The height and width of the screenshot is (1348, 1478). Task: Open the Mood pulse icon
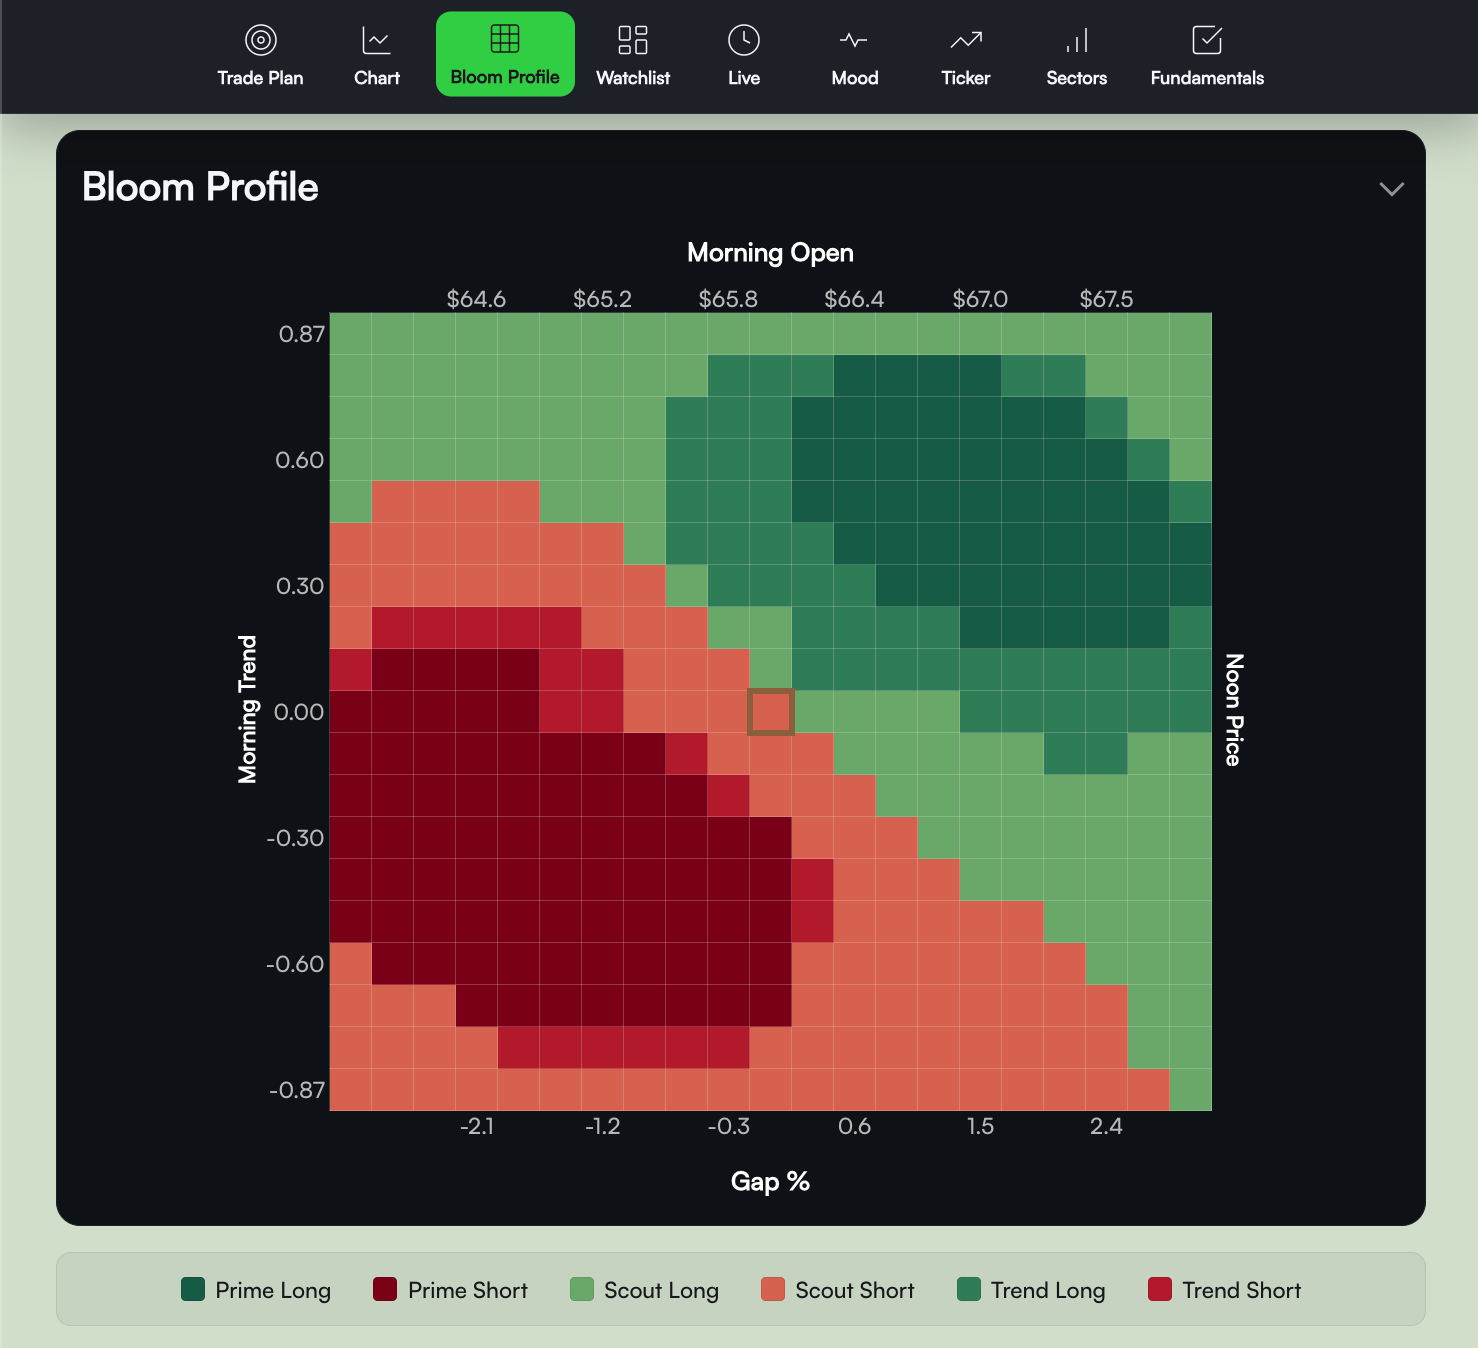[854, 40]
